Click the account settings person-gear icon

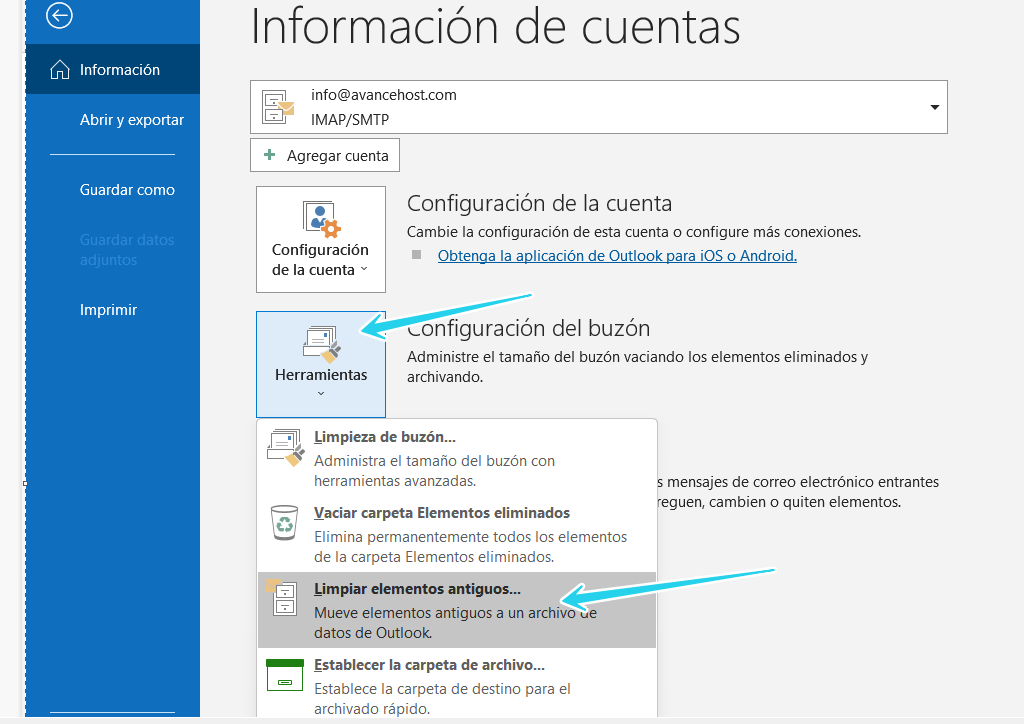click(x=321, y=218)
